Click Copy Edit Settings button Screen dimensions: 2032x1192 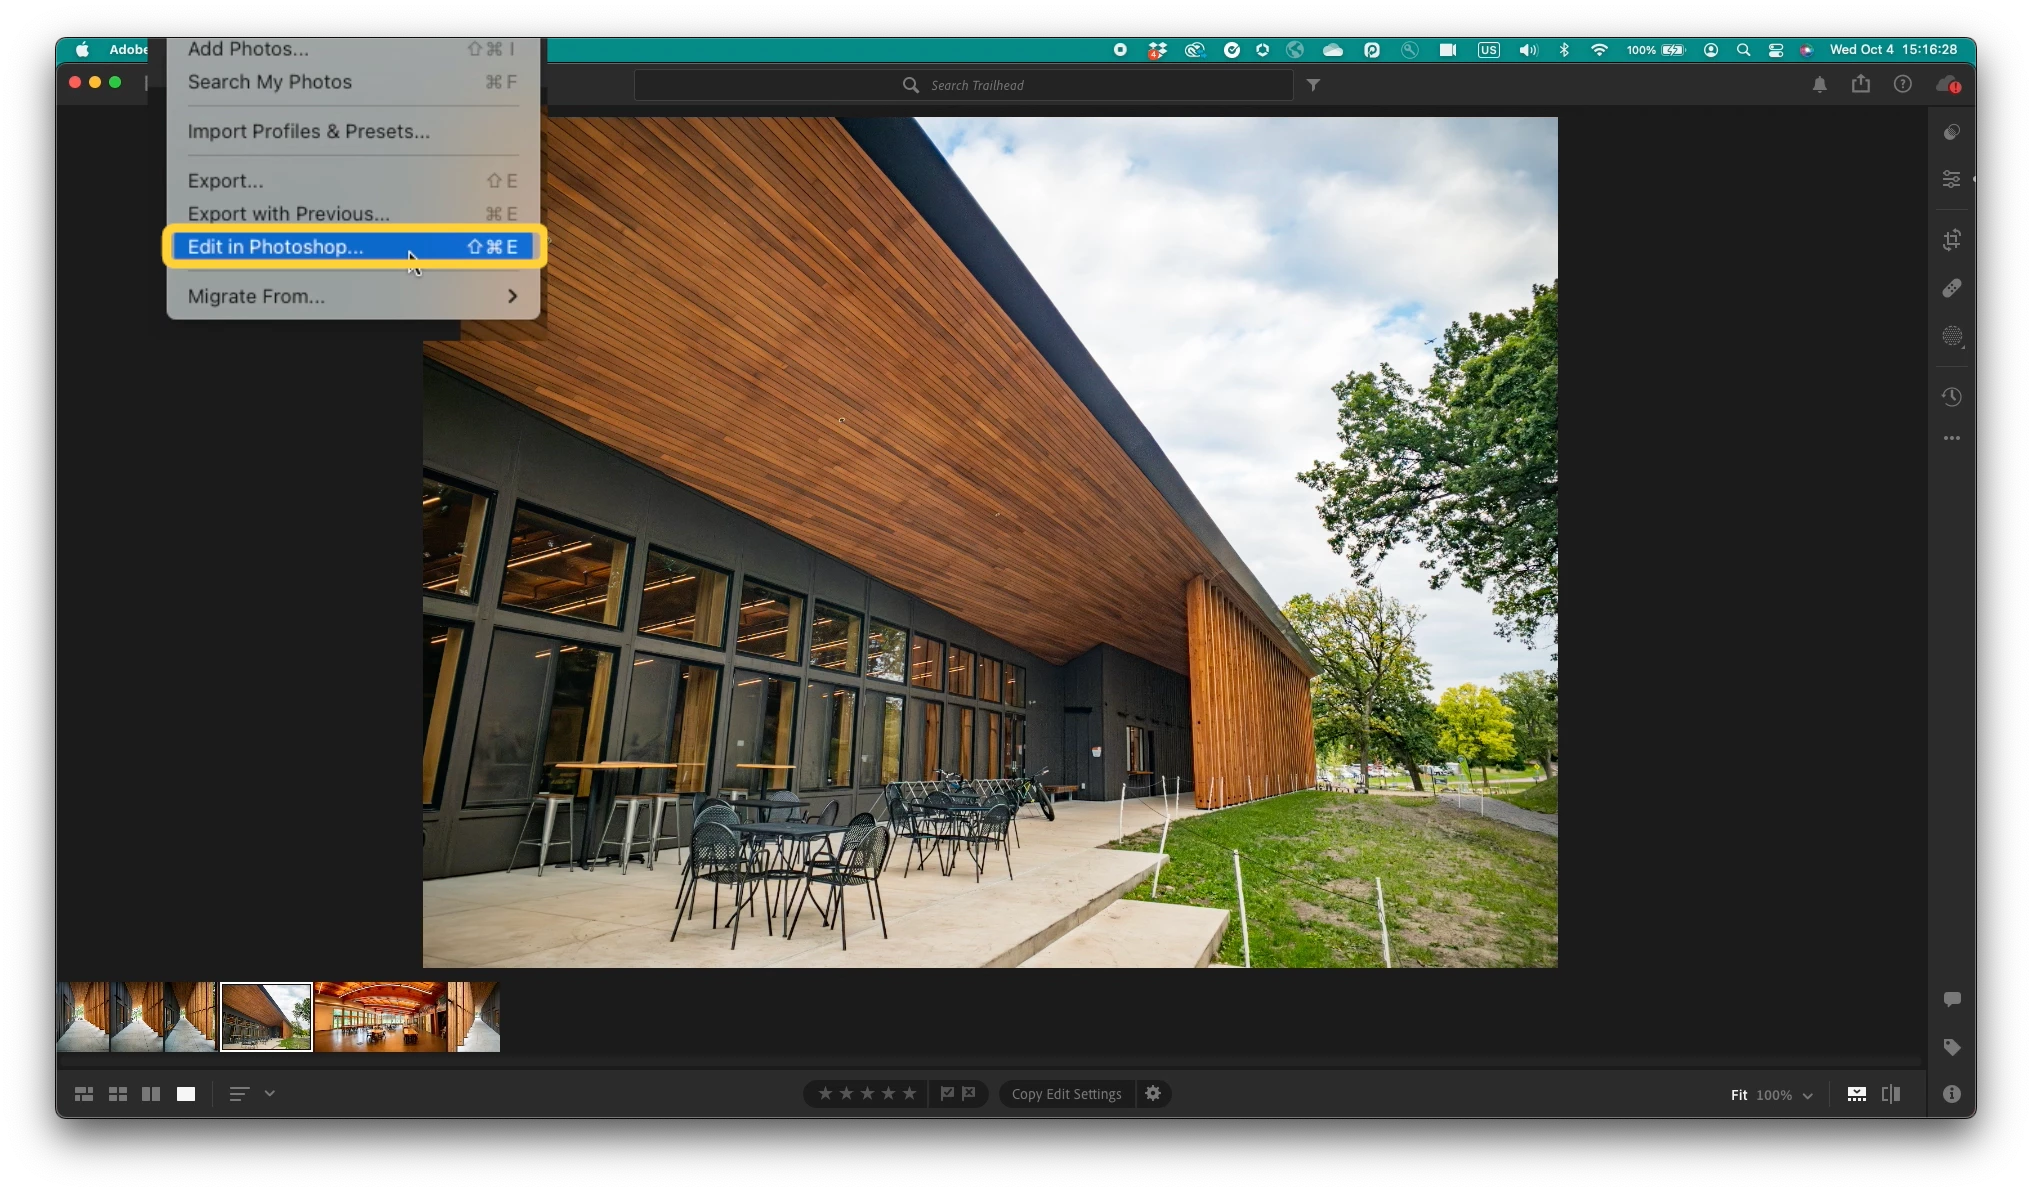(1066, 1094)
